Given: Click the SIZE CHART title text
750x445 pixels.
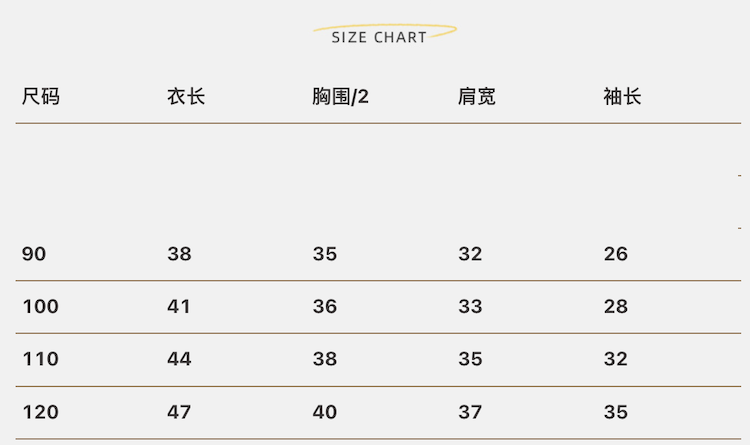Looking at the screenshot, I should (379, 37).
